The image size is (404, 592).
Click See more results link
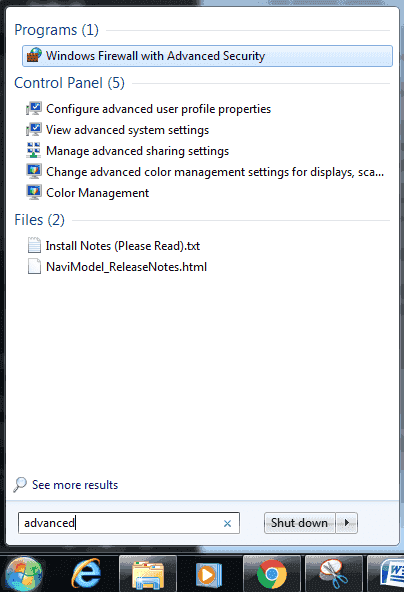[x=75, y=485]
